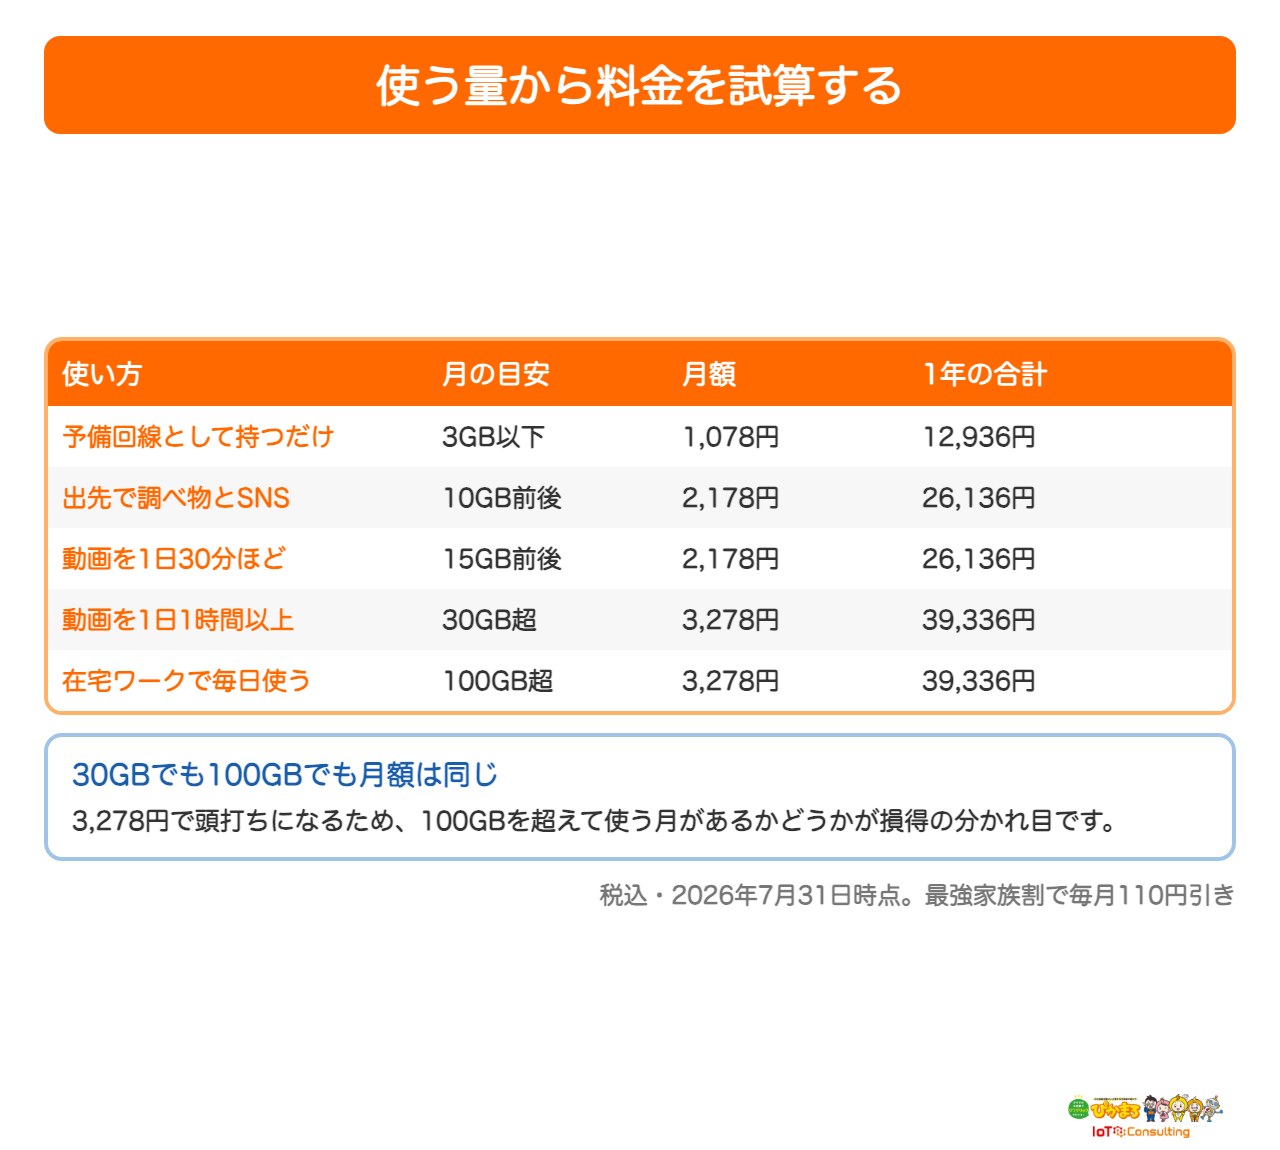
Task: Click the '30GB超' cell
Action: point(489,619)
